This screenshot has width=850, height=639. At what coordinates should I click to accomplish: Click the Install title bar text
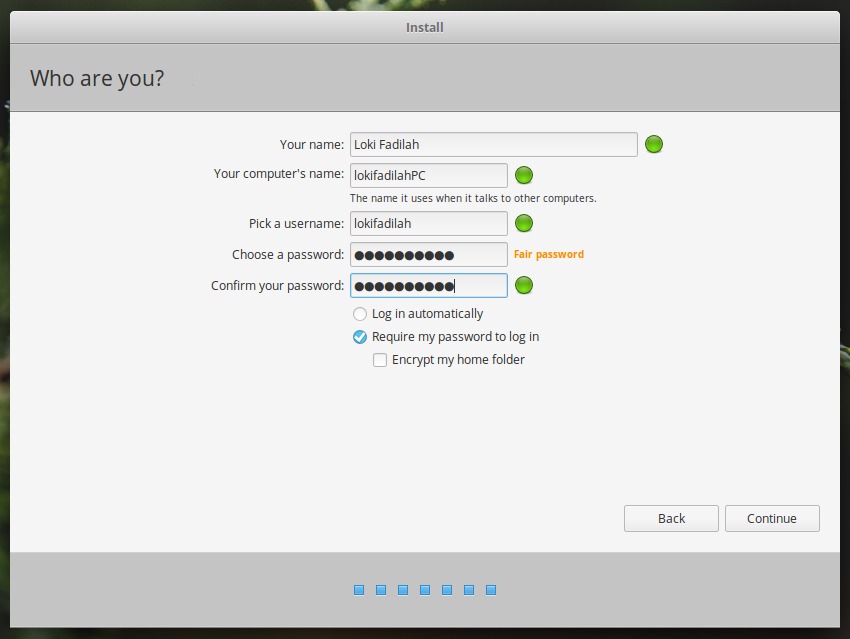click(424, 27)
